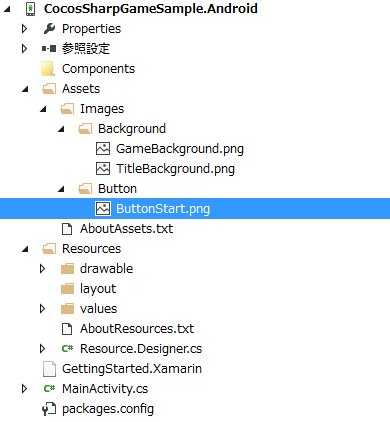Click the document icon of AboutResources.txt
This screenshot has height=422, width=390.
[x=67, y=329]
